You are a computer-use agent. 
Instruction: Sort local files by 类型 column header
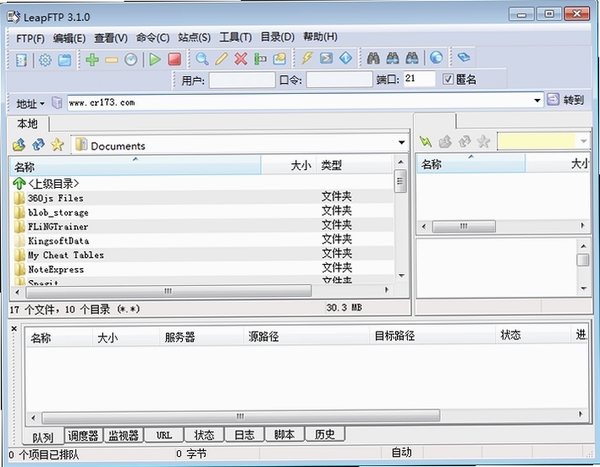pos(354,165)
